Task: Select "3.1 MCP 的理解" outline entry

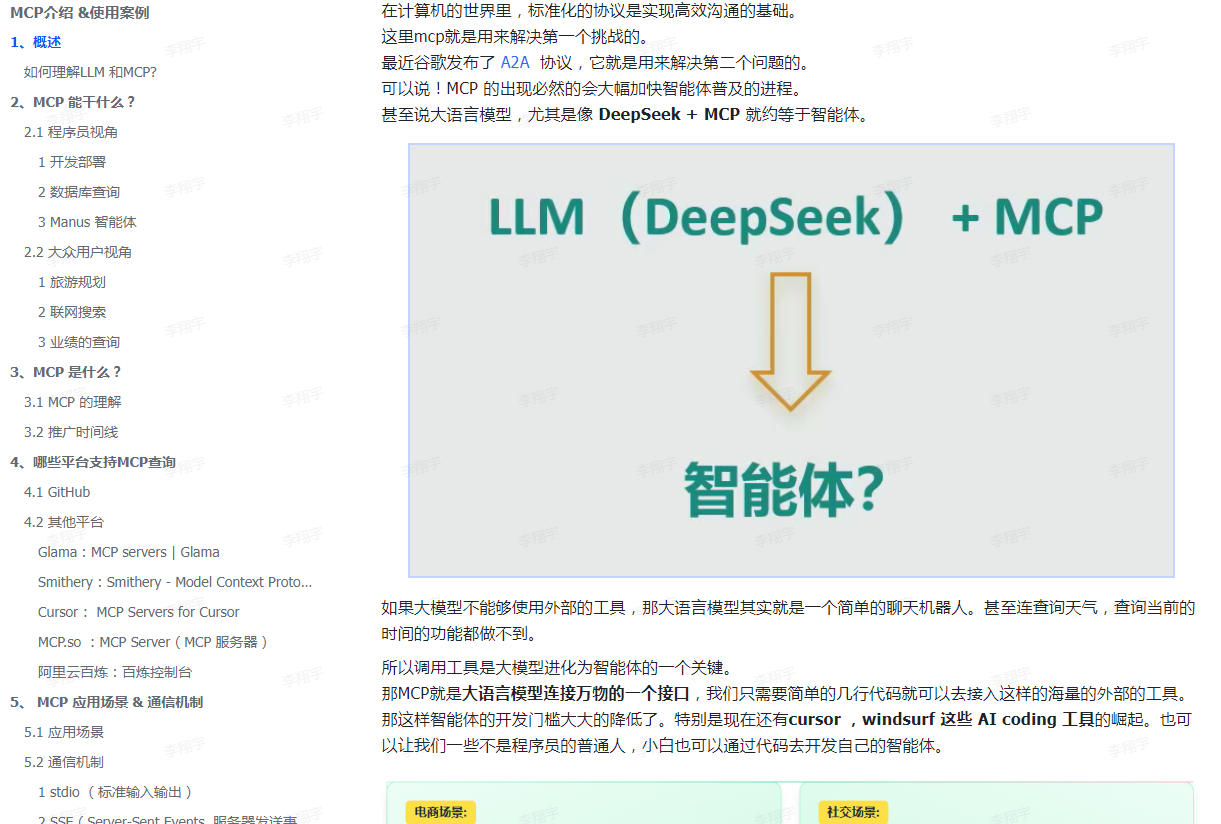Action: pos(73,402)
